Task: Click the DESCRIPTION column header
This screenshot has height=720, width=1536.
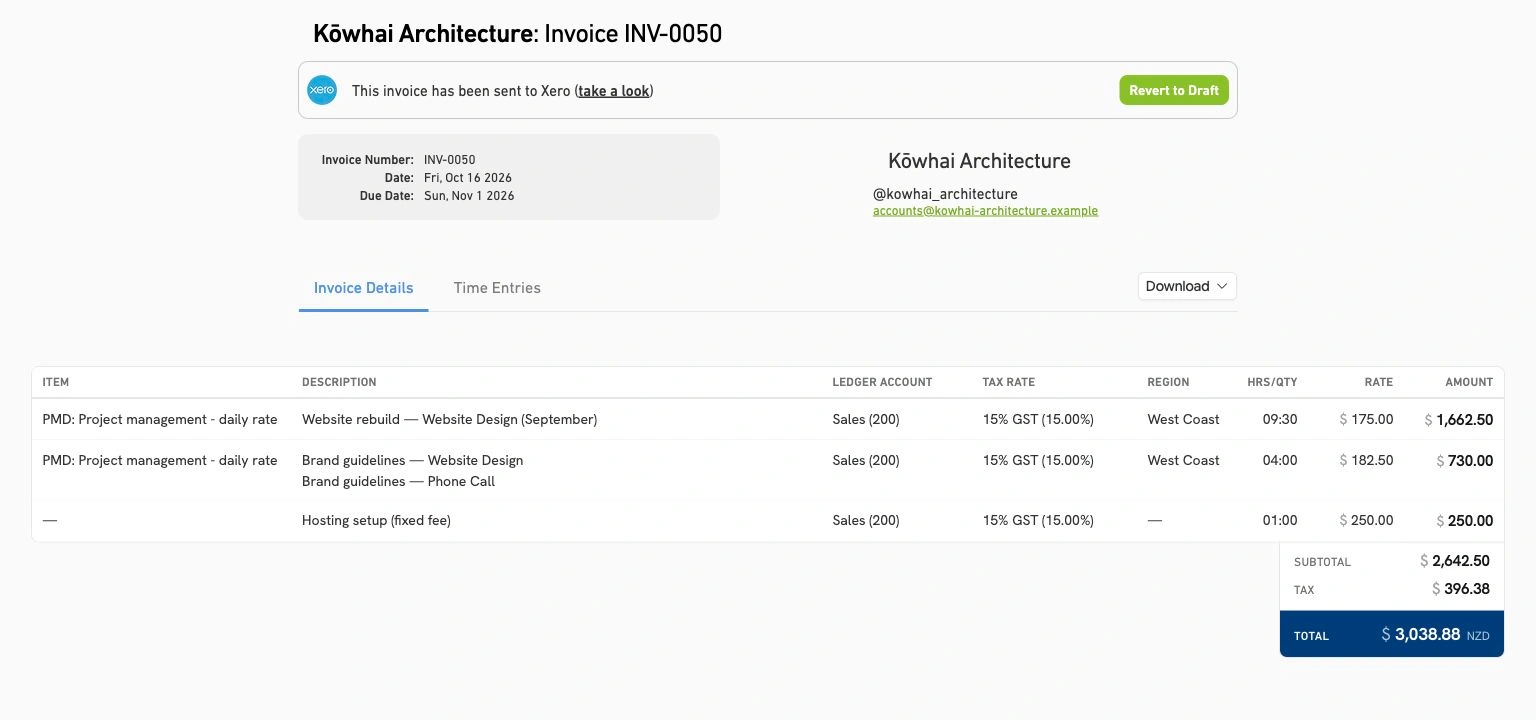Action: click(339, 382)
